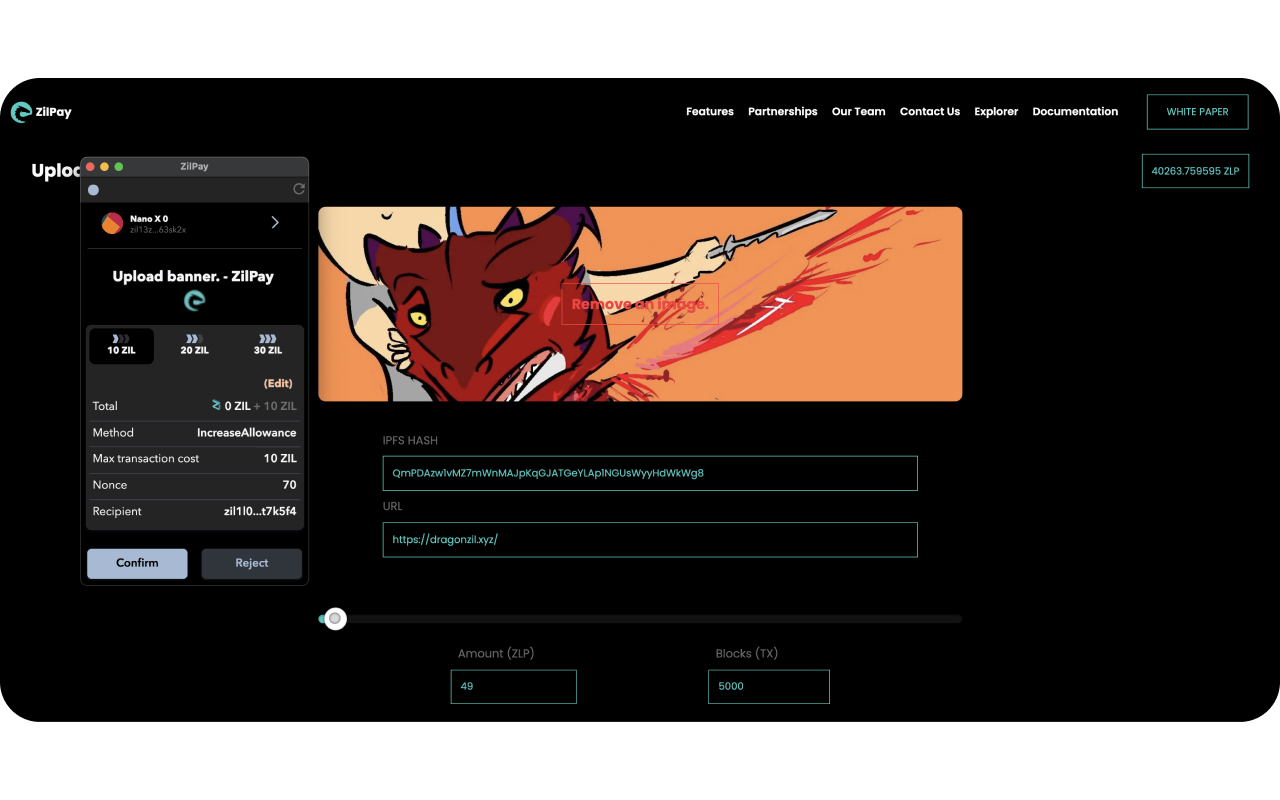Reload the ZilPay popup via refresh icon

coord(298,189)
